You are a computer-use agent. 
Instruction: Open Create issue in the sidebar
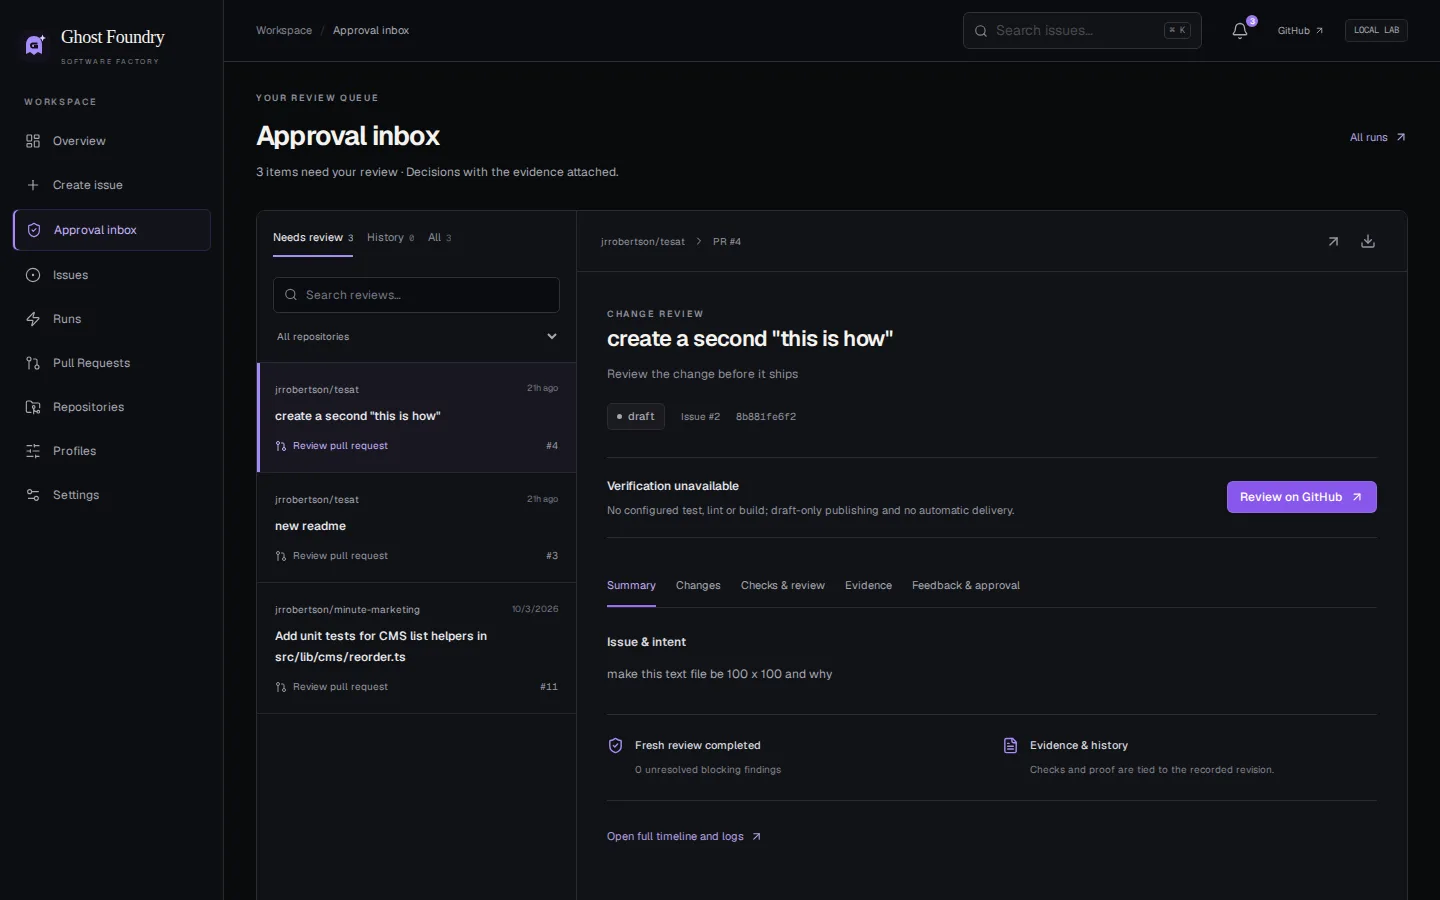(112, 185)
